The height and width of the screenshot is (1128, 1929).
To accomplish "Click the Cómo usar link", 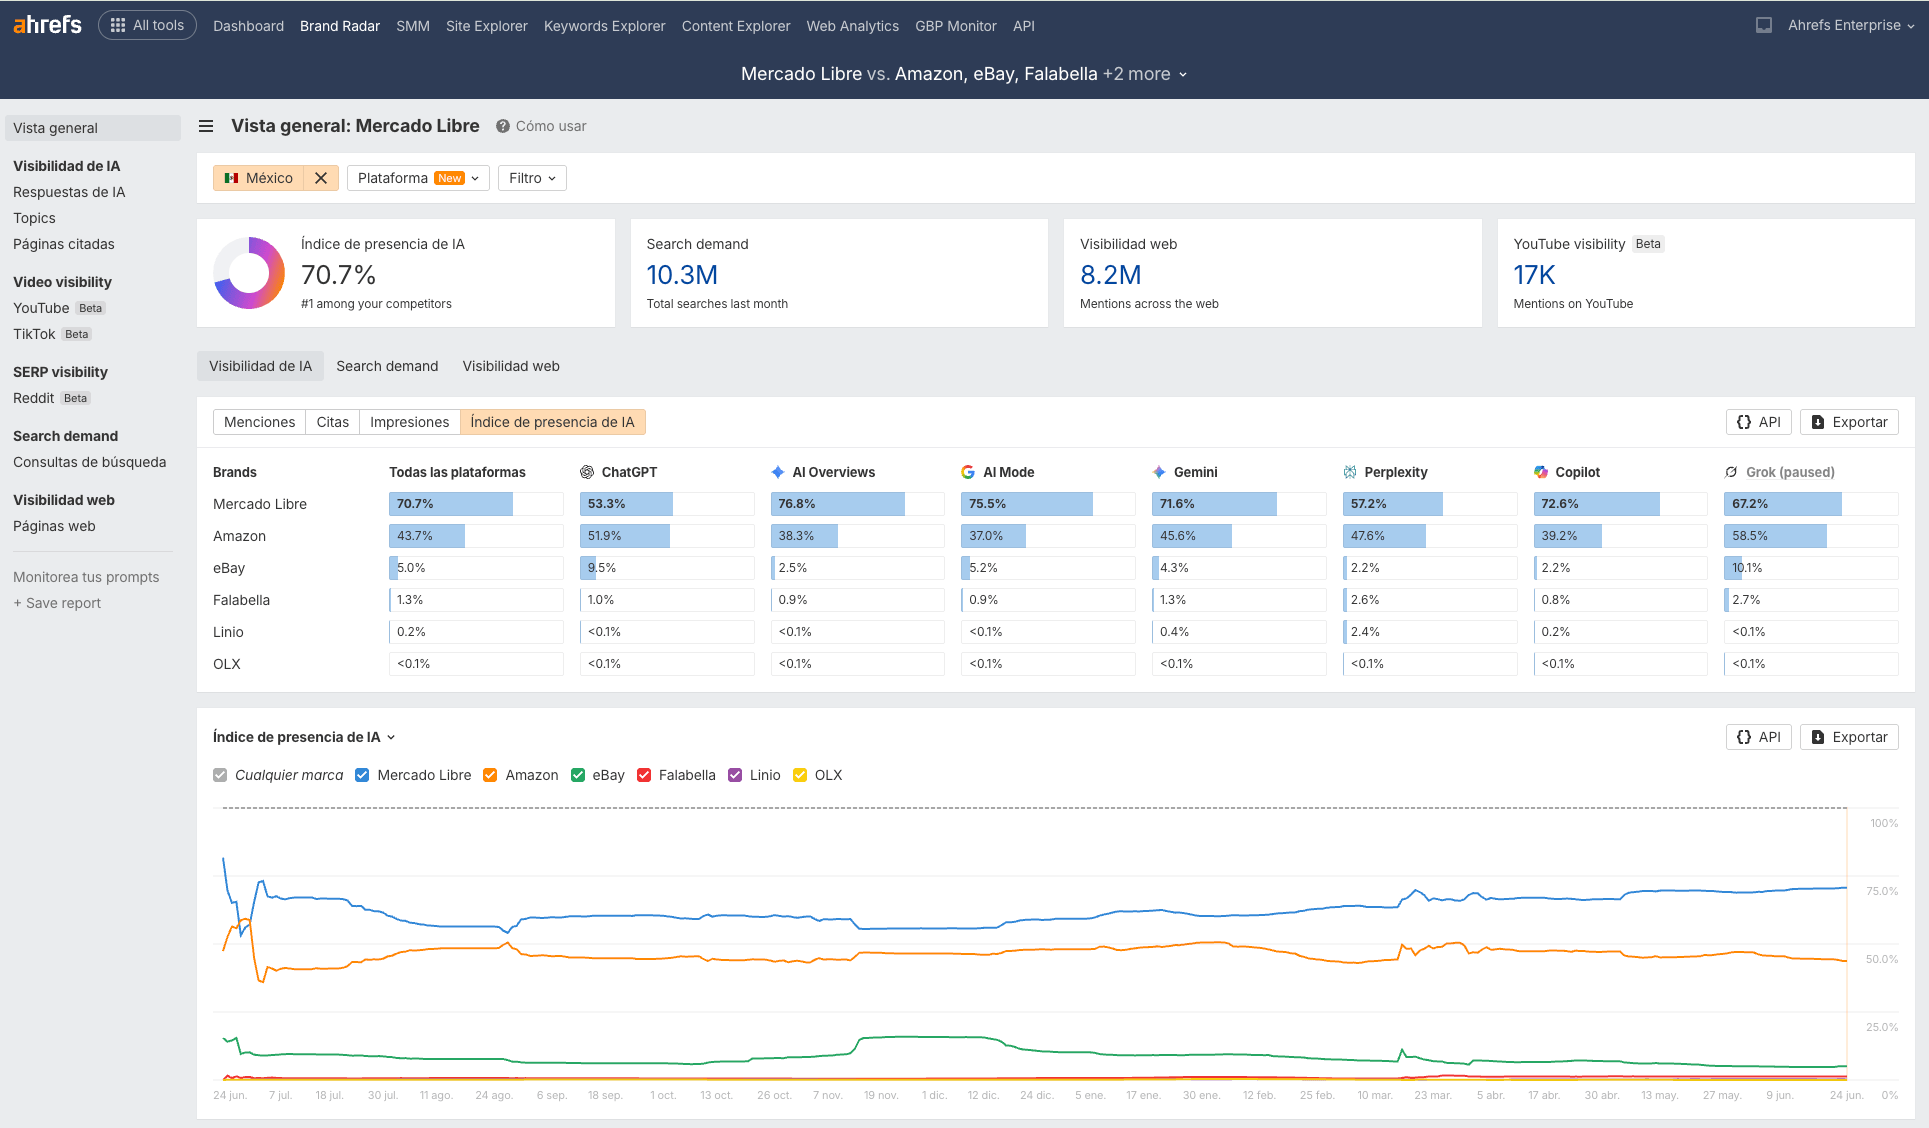I will pos(551,126).
